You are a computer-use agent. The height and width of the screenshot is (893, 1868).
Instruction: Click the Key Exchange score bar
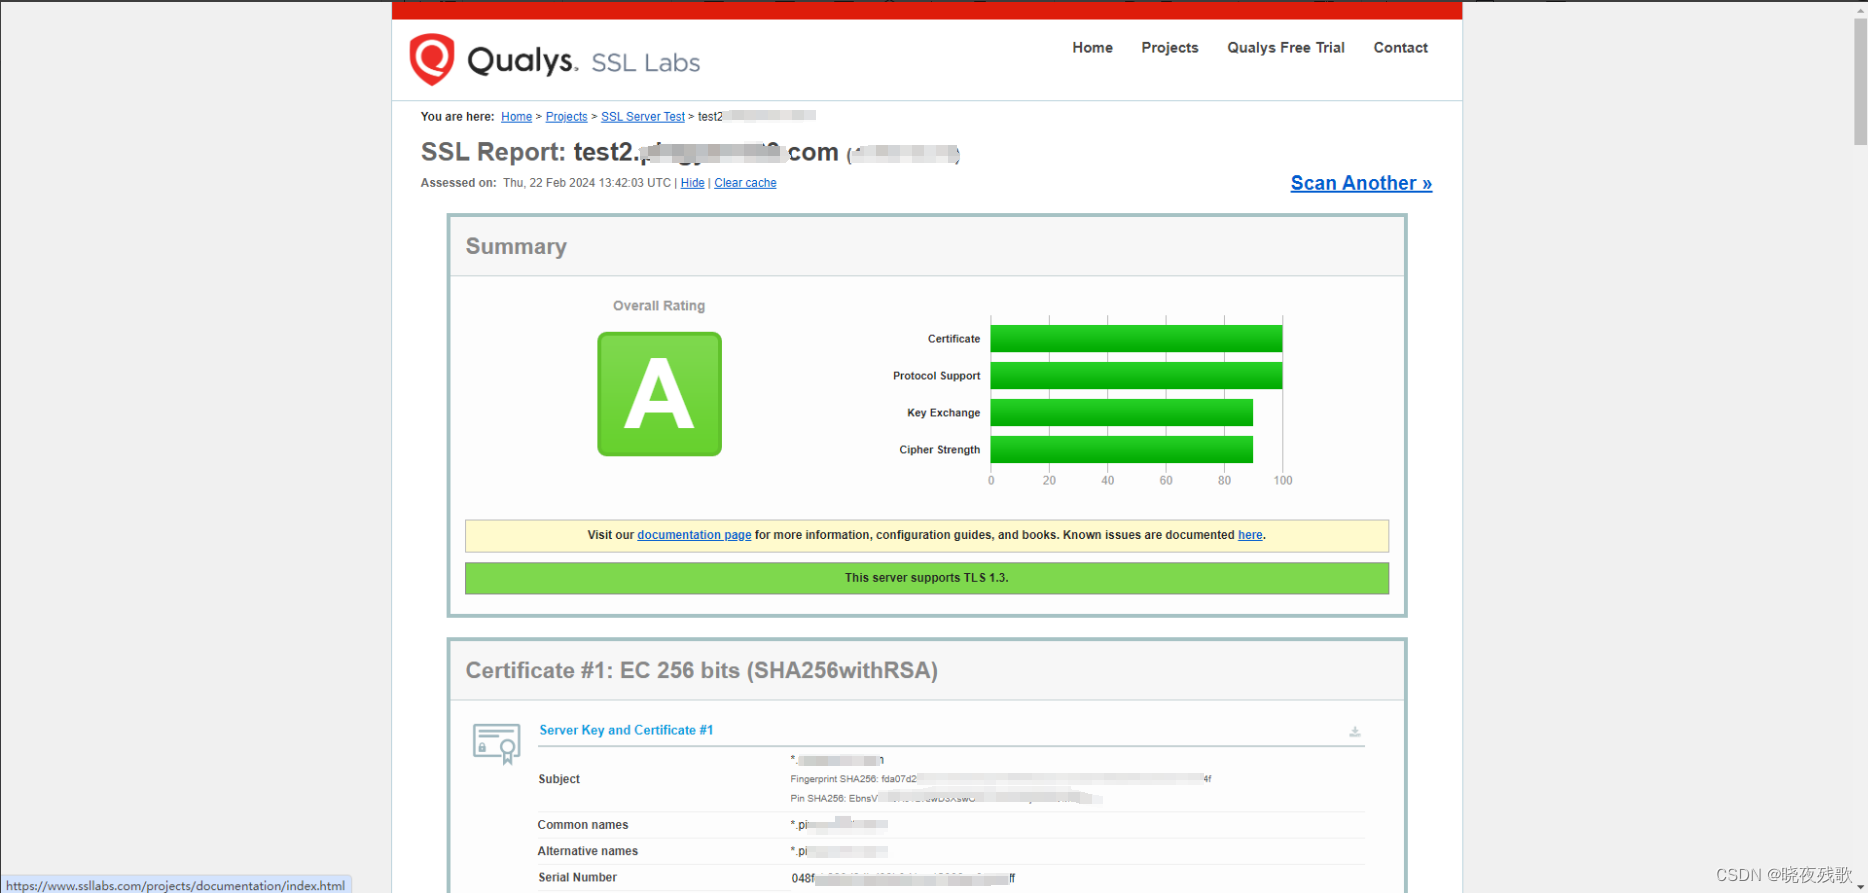[x=1122, y=413]
